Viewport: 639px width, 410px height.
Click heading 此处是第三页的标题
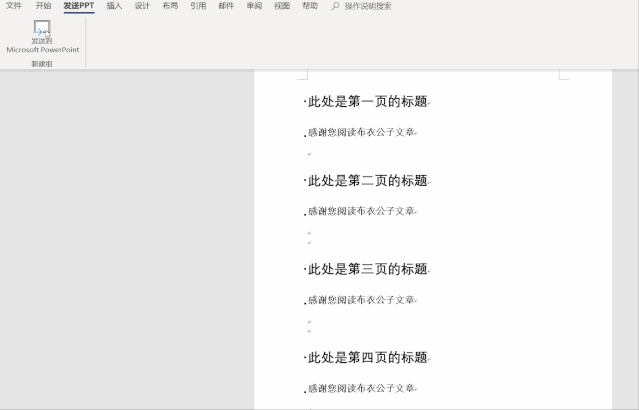pos(367,269)
